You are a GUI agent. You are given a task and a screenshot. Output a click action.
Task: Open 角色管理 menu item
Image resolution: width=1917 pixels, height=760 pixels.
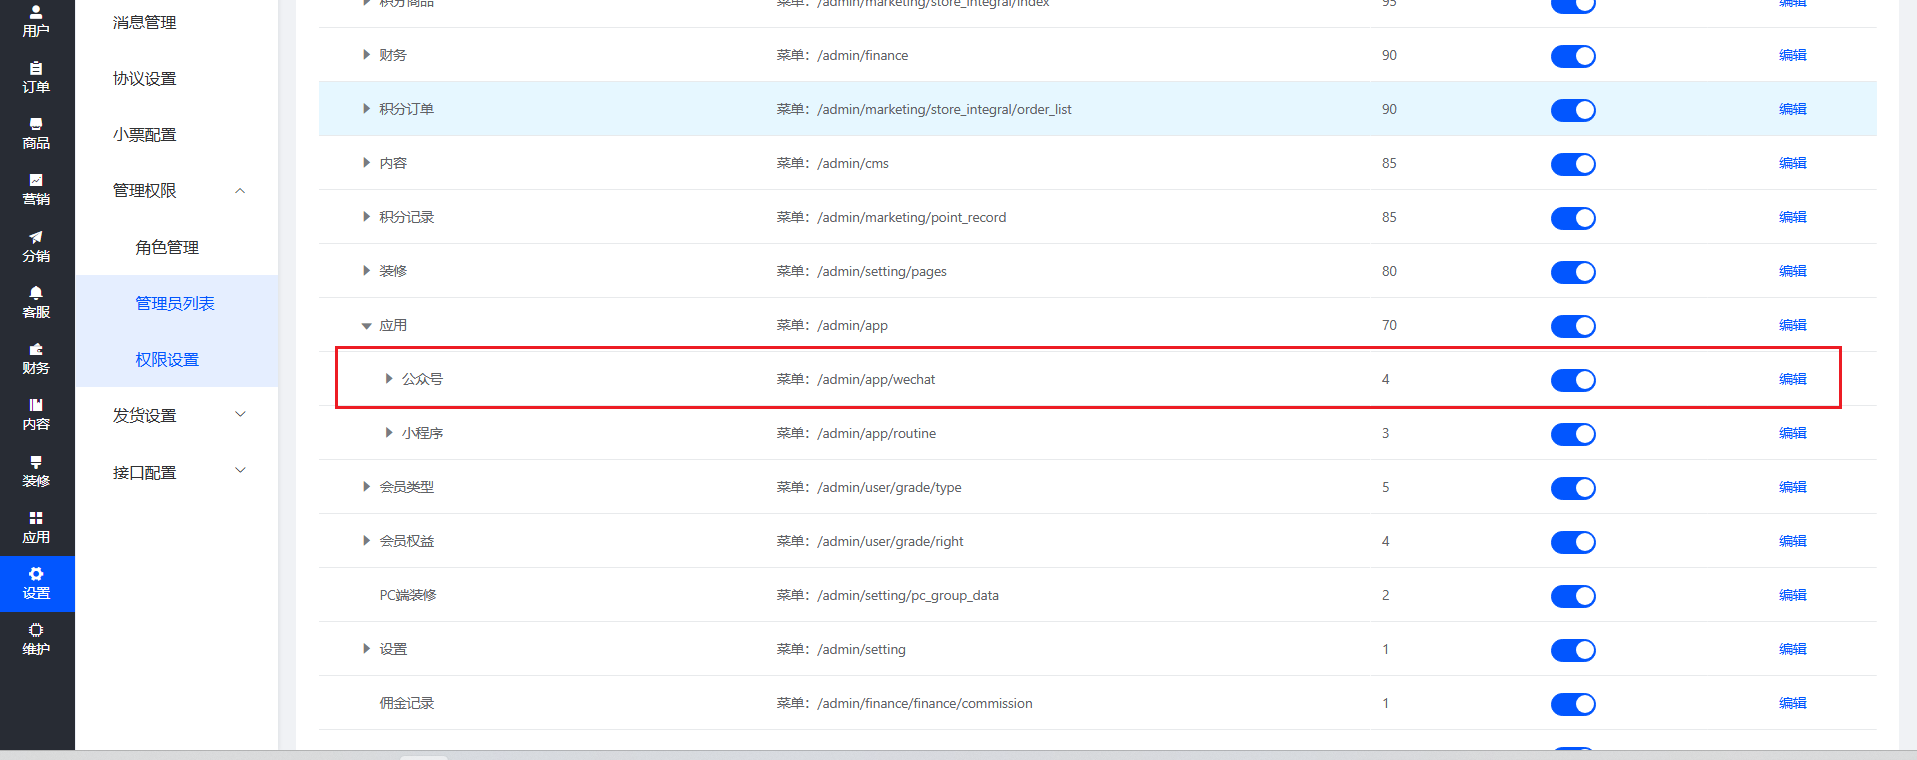click(167, 247)
